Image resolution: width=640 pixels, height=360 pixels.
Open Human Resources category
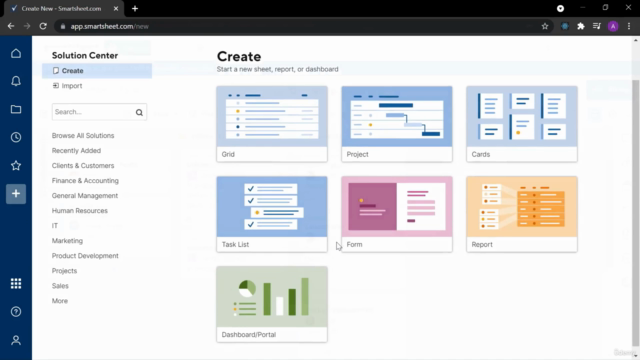tap(80, 211)
